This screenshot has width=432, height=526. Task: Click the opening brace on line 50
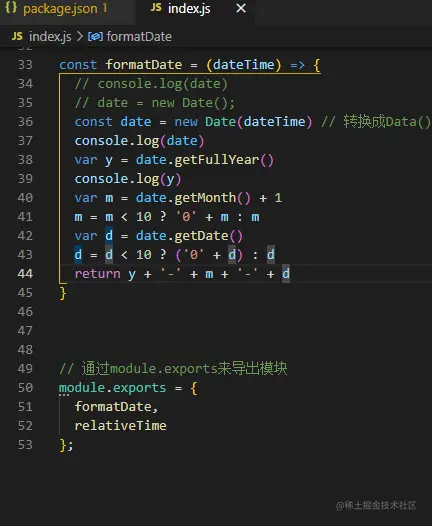click(x=194, y=388)
